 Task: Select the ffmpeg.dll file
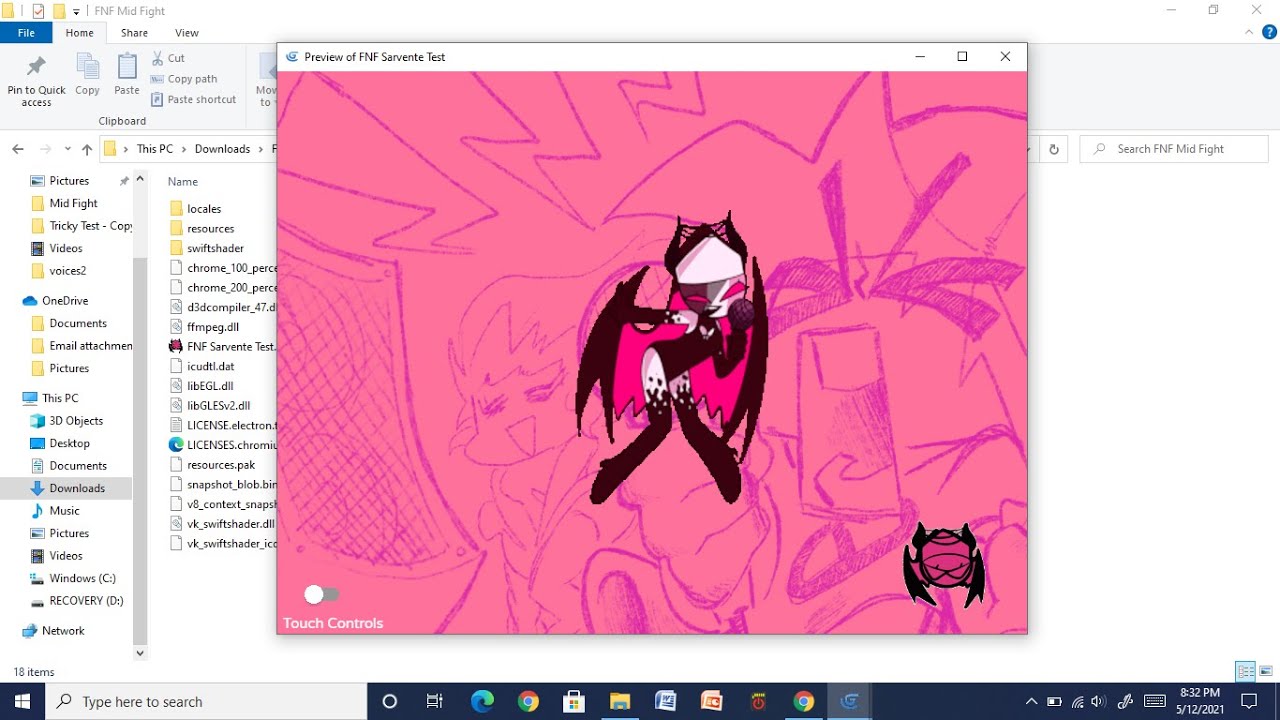213,327
